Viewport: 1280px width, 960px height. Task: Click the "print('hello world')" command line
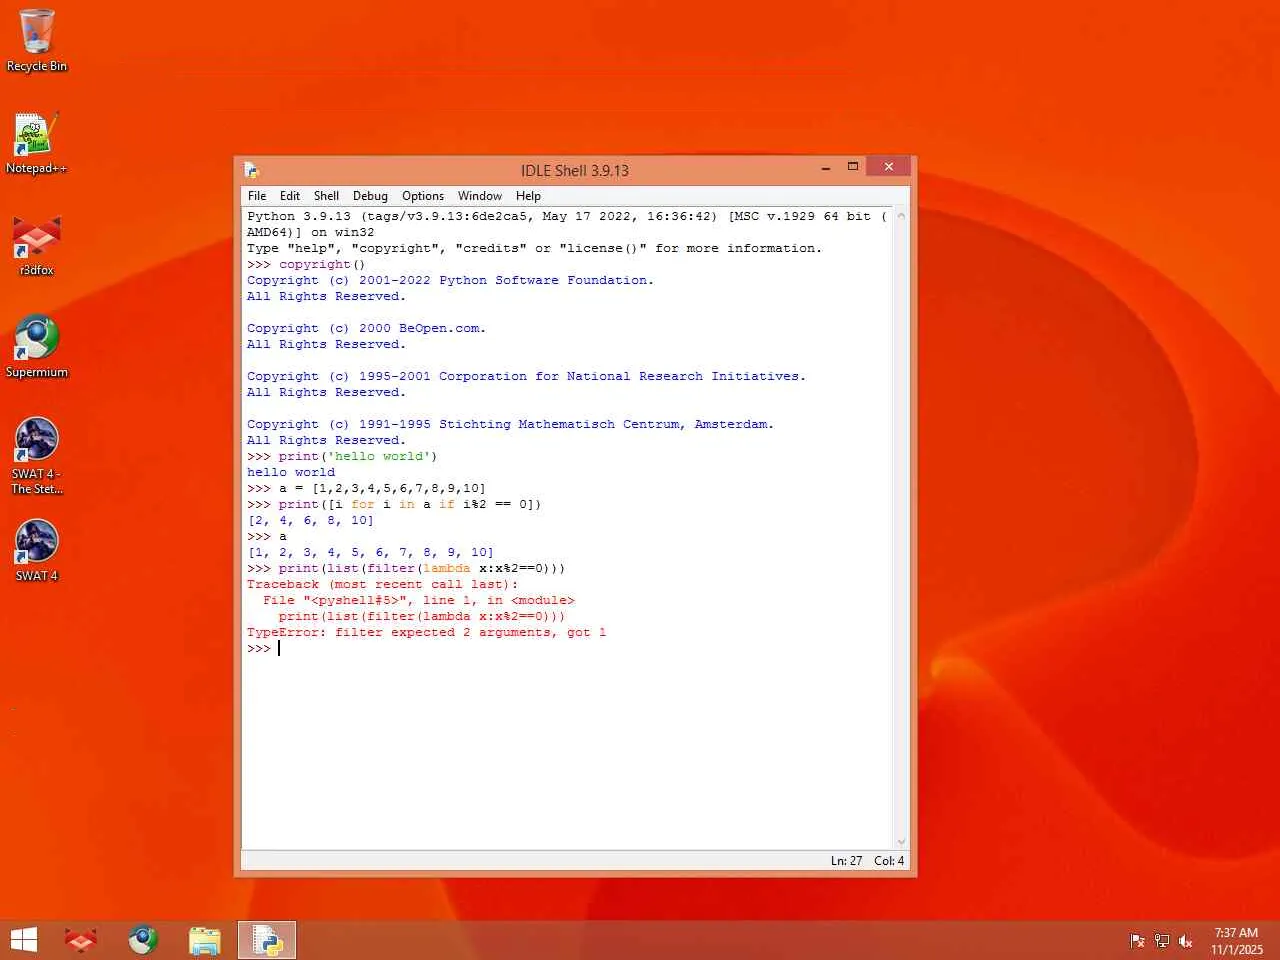[x=342, y=456]
